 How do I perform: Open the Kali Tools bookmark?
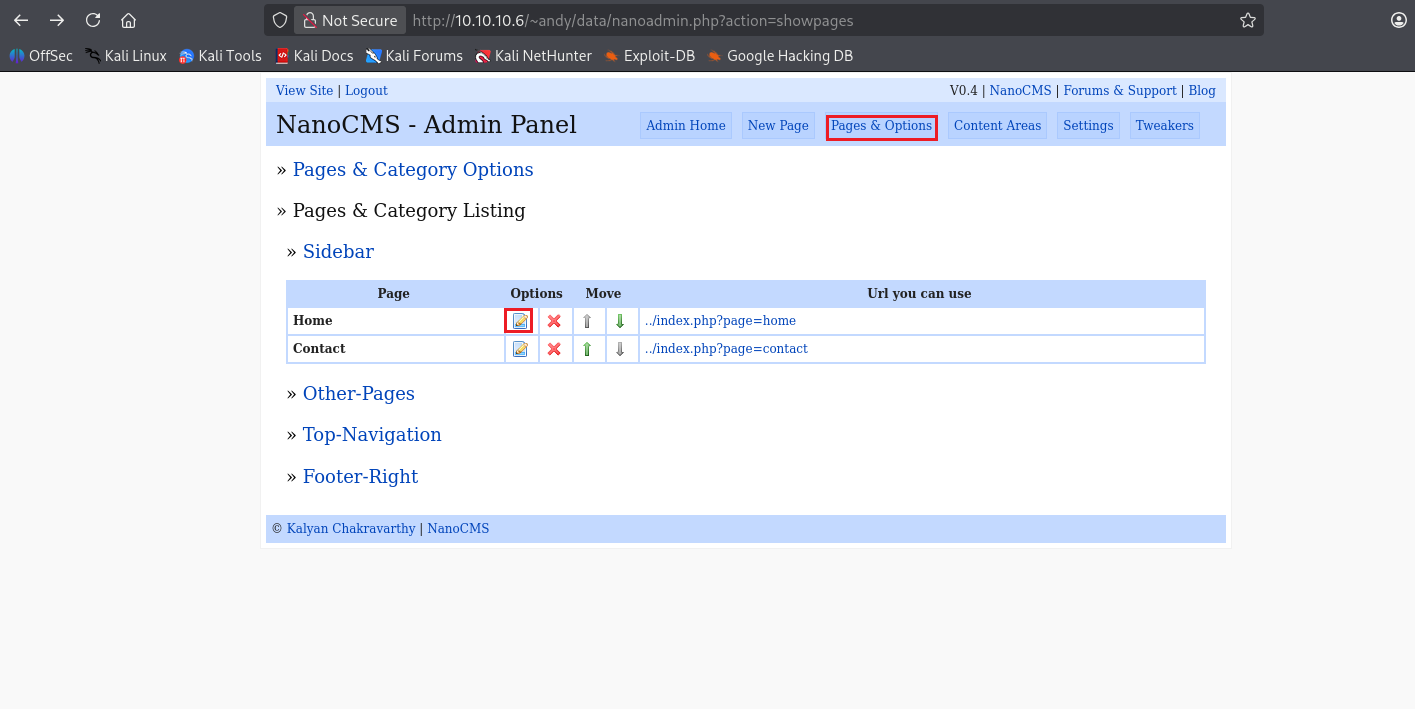[x=220, y=56]
